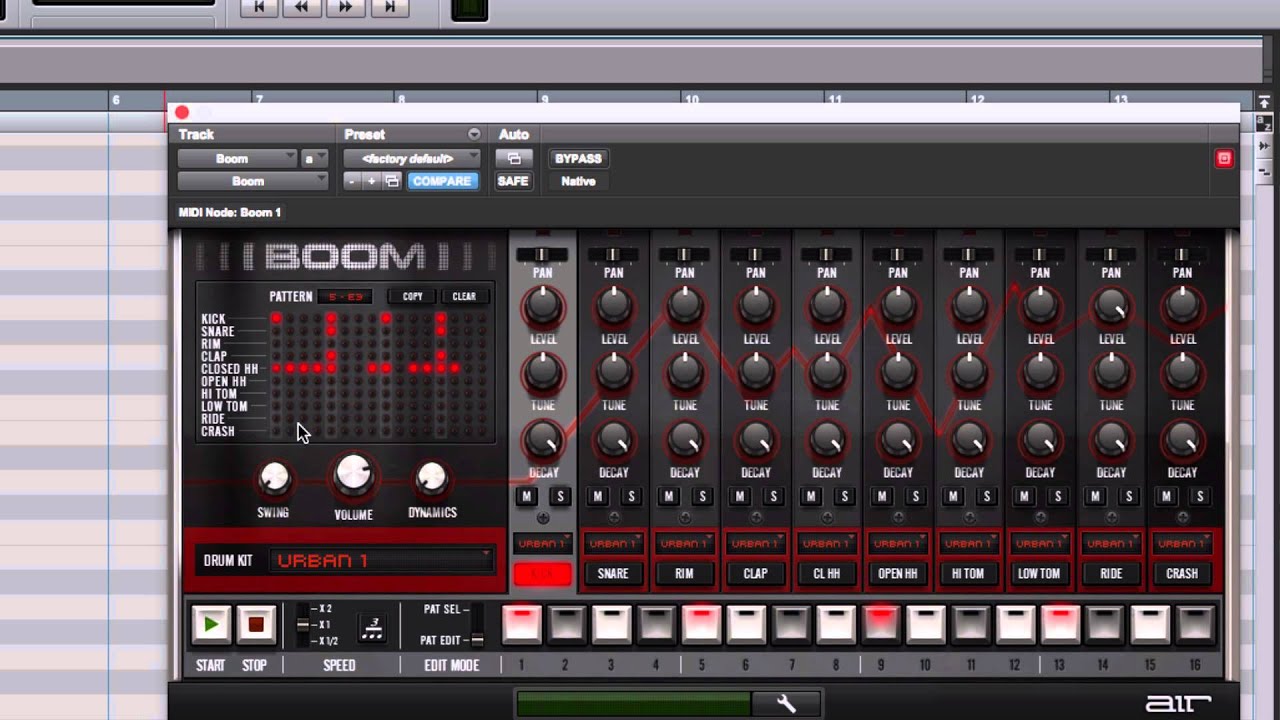1280x720 pixels.
Task: Stop playback with the red stop button
Action: click(256, 625)
